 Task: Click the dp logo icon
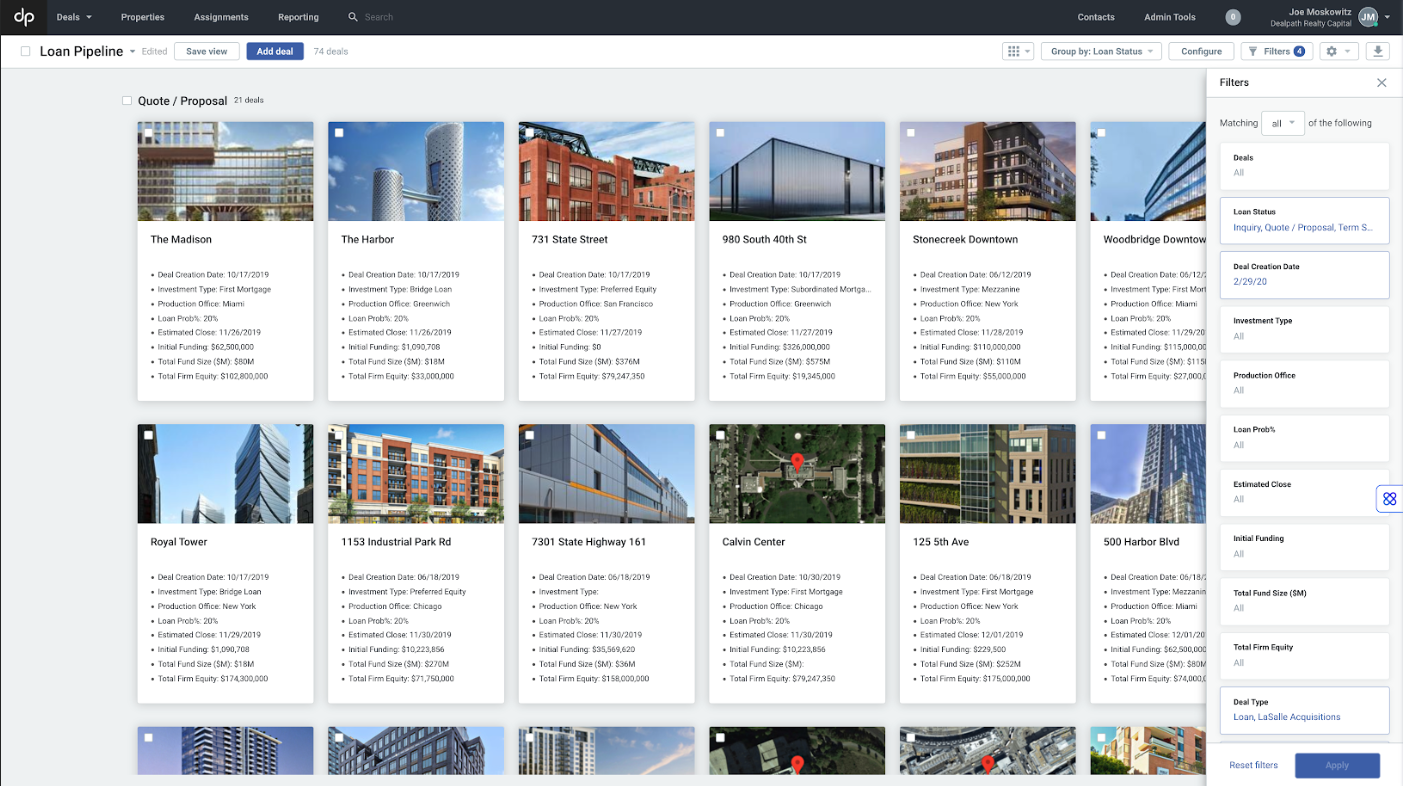coord(22,17)
